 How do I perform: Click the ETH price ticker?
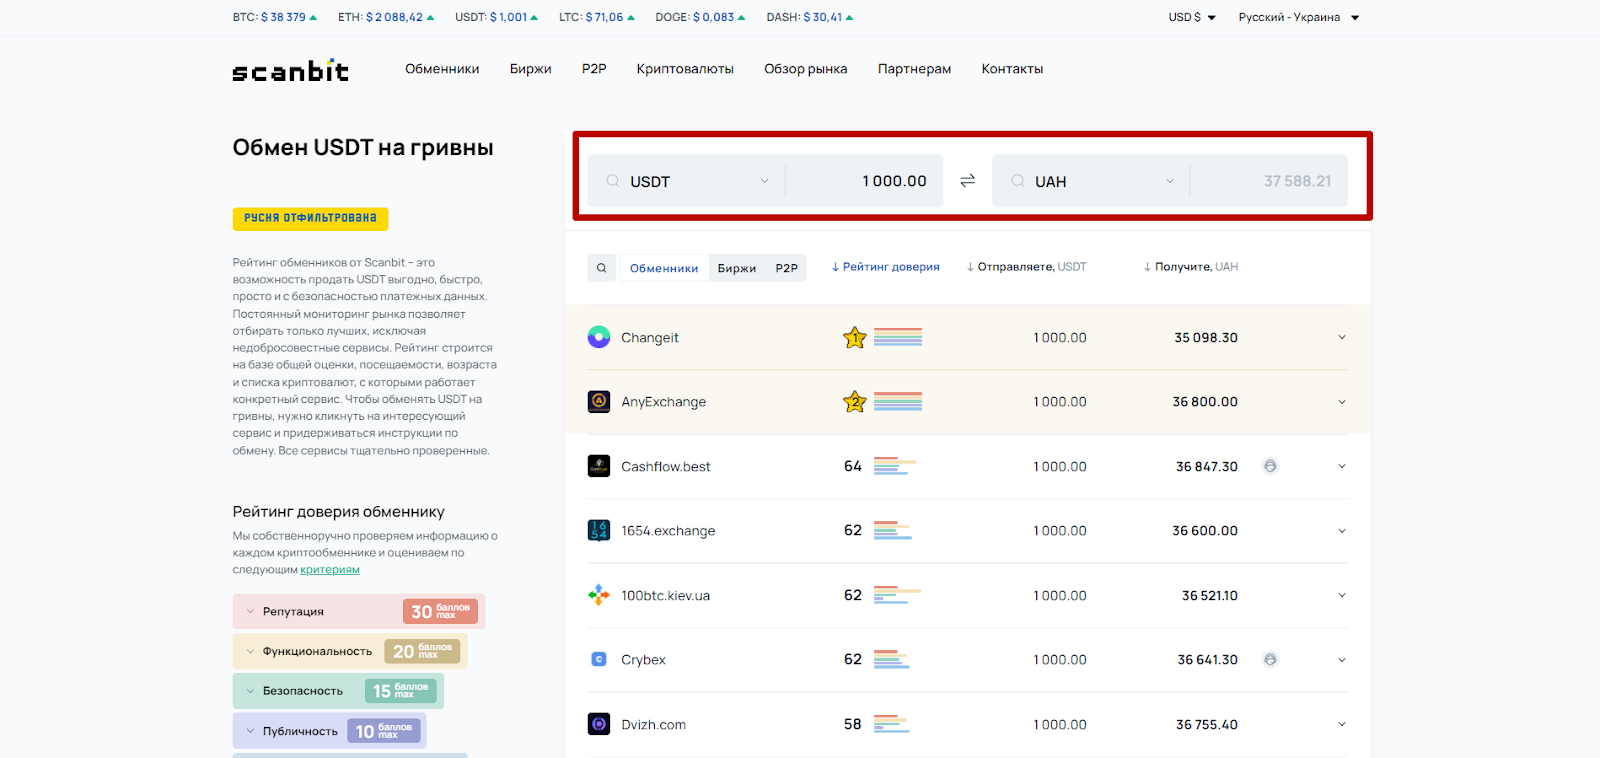(x=386, y=17)
